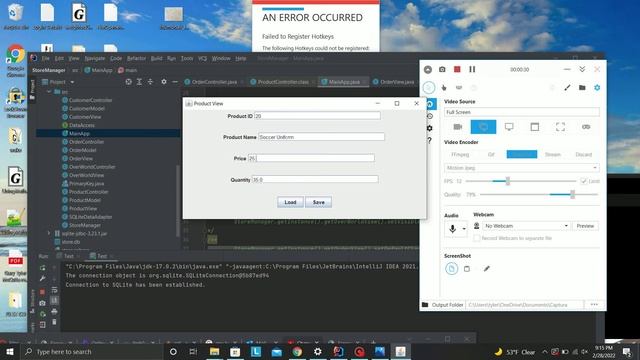Select DataAccess in the project tree

click(x=82, y=125)
